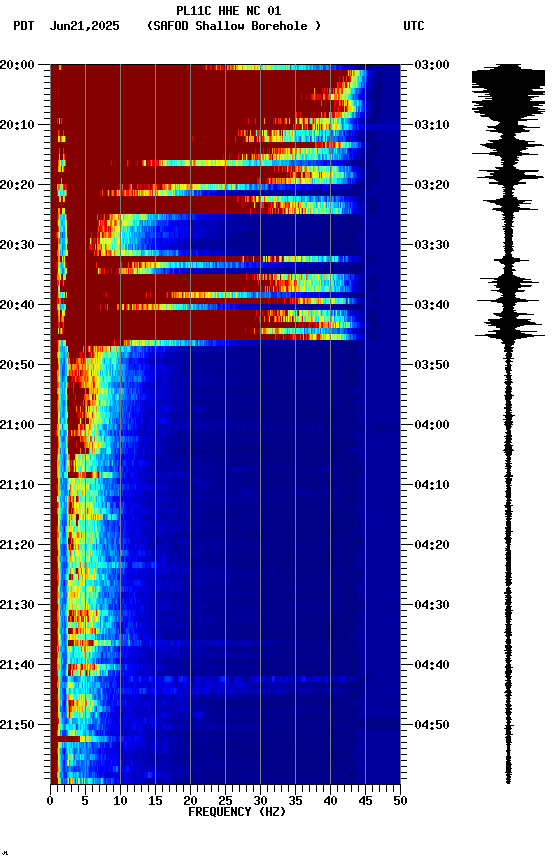The width and height of the screenshot is (552, 864).
Task: Click the '20:30' PDT time label
Action: point(17,245)
